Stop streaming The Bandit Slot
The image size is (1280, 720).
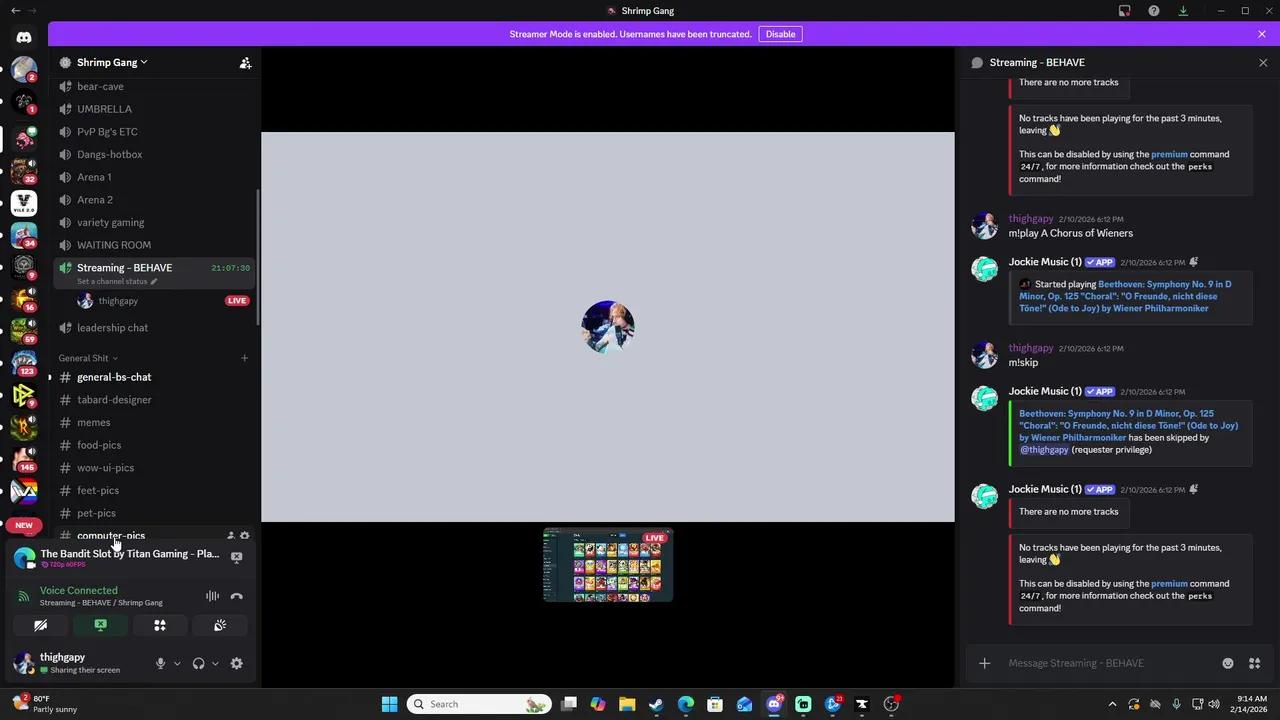pyautogui.click(x=237, y=557)
